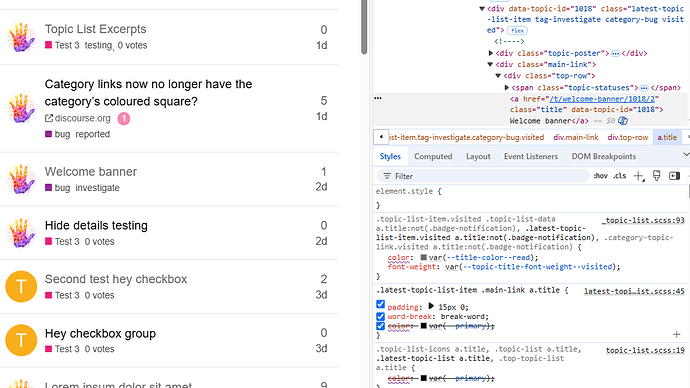Click the element.style rule selector
The width and height of the screenshot is (690, 388).
point(404,191)
